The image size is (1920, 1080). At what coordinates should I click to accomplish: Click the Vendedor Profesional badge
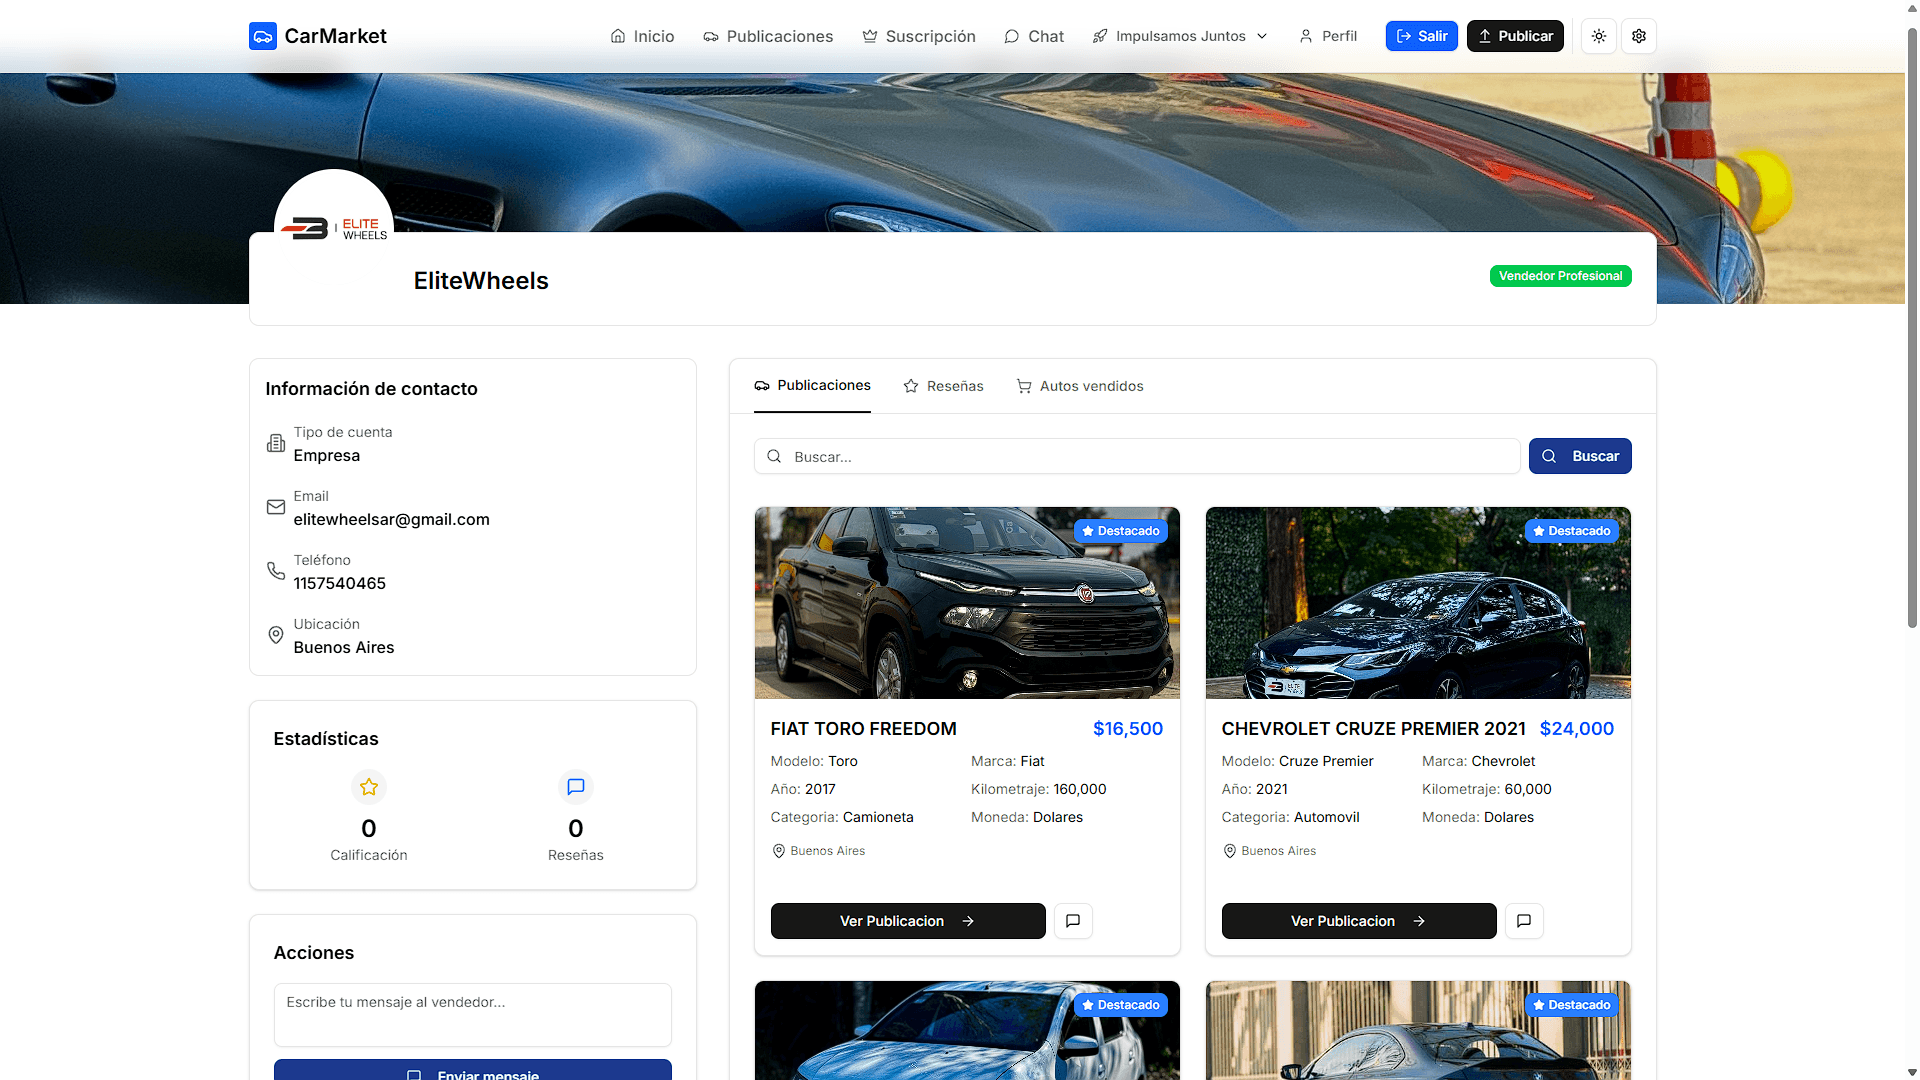(x=1560, y=276)
